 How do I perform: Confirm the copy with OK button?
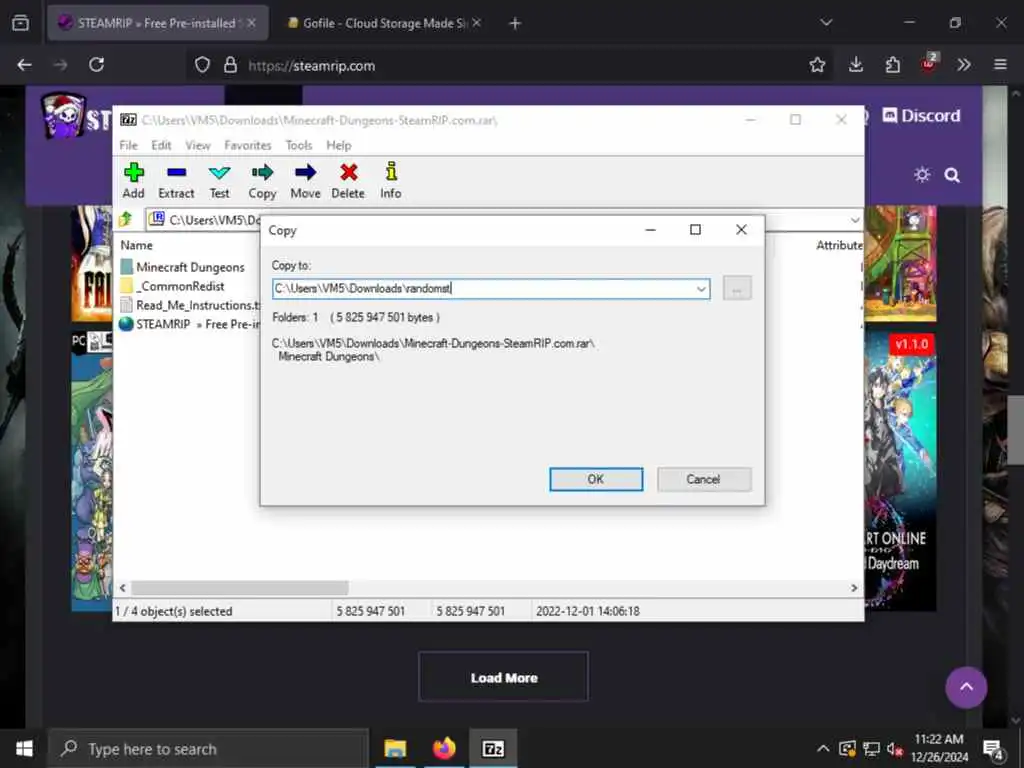coord(596,479)
